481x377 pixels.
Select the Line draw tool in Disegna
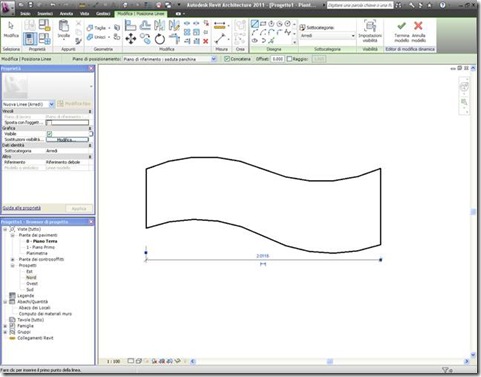click(x=255, y=24)
